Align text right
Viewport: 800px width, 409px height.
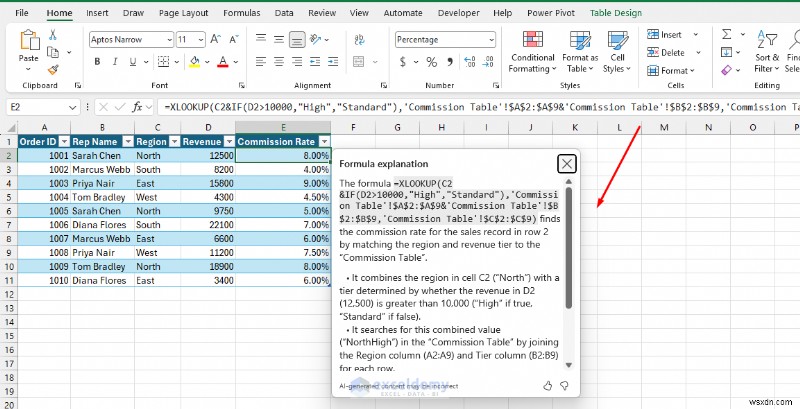coord(297,62)
